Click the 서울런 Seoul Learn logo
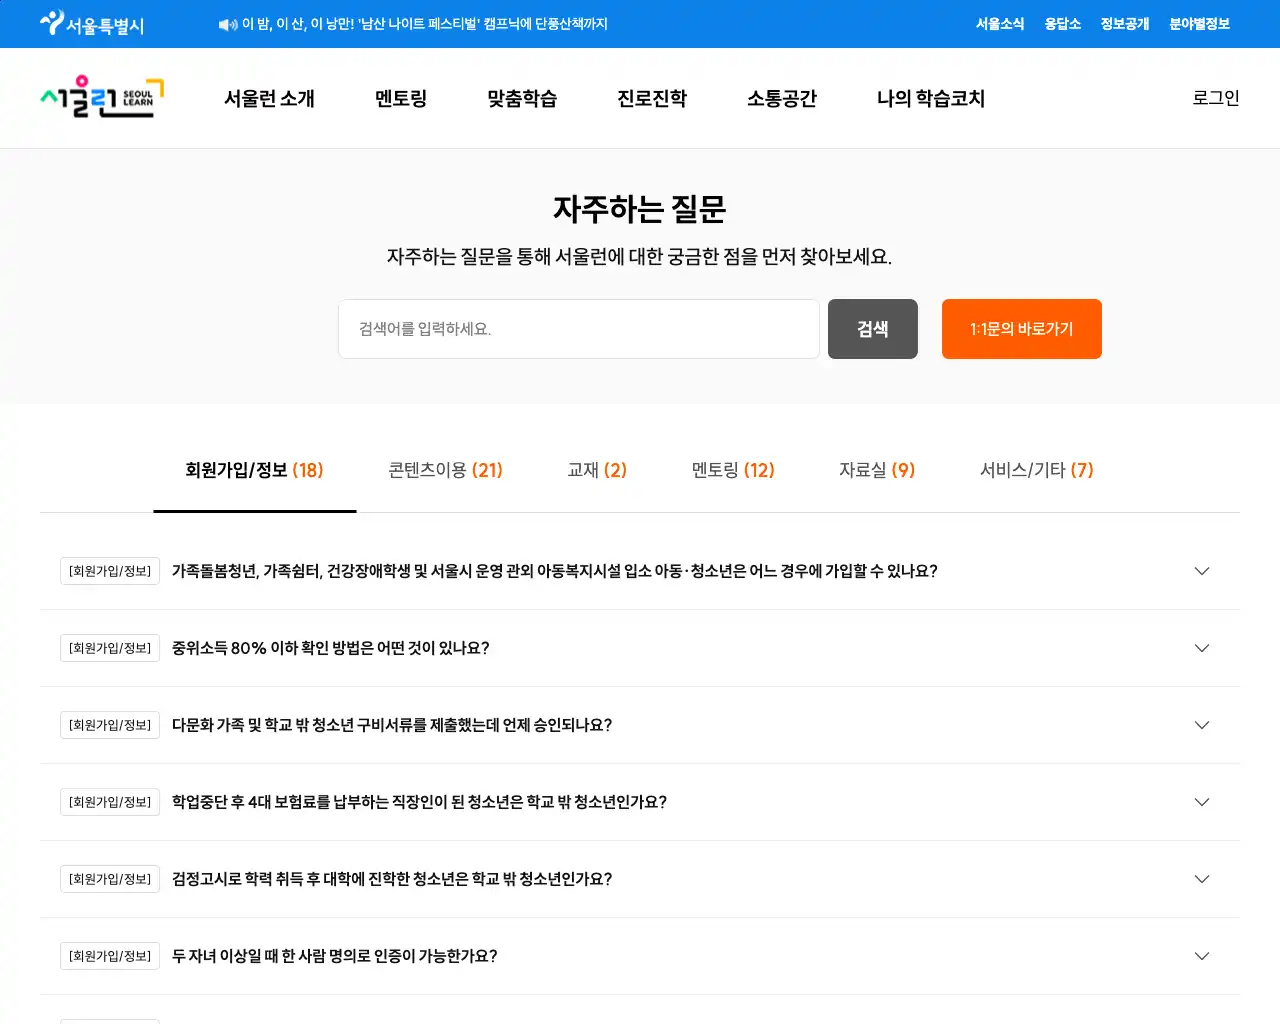The height and width of the screenshot is (1024, 1280). pyautogui.click(x=102, y=98)
